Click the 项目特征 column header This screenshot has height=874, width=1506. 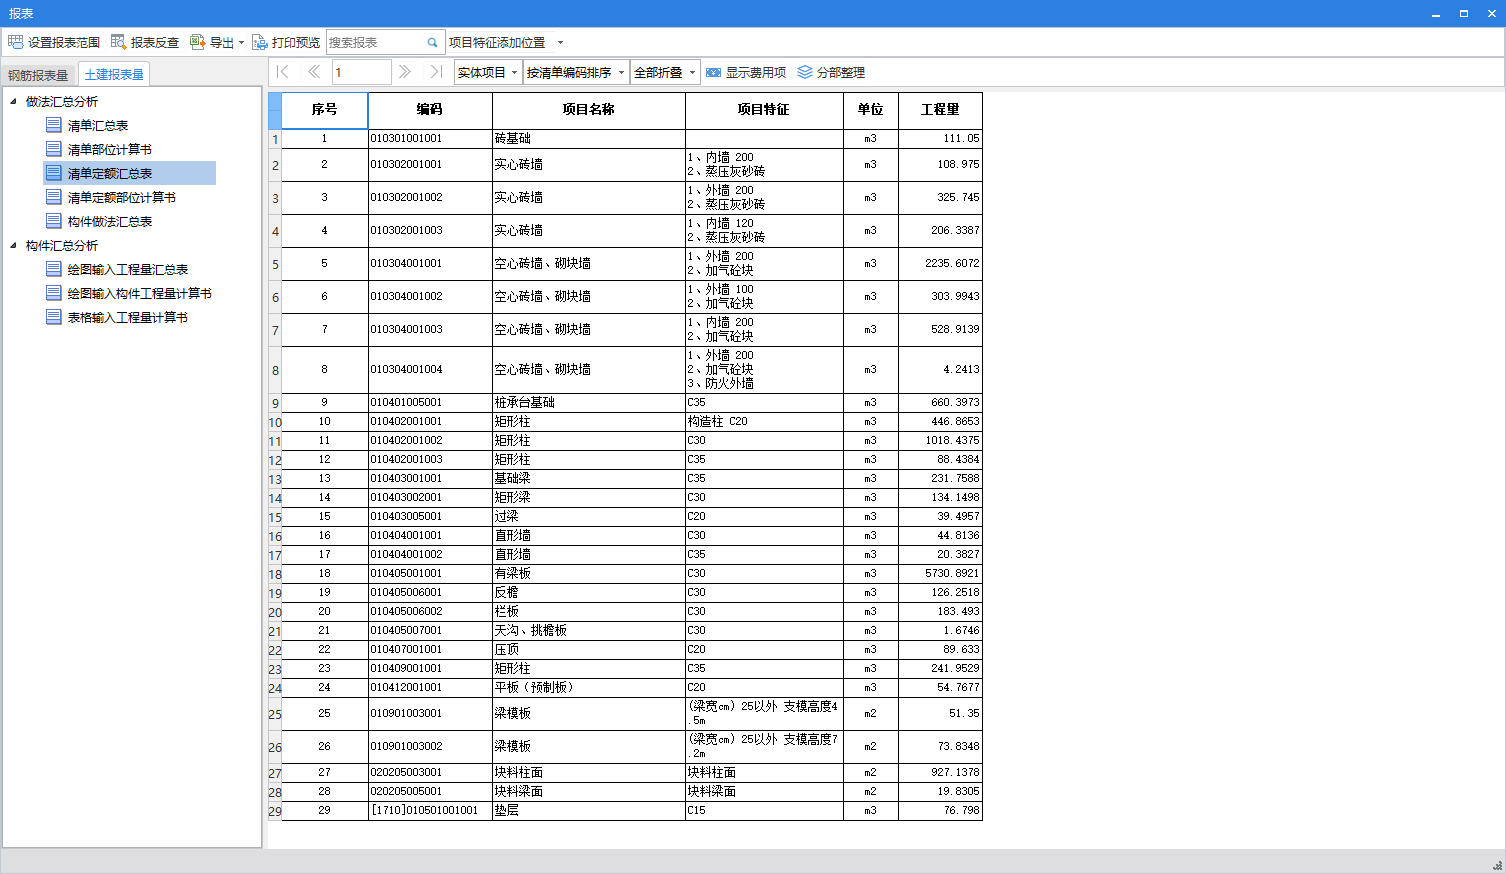click(x=764, y=110)
